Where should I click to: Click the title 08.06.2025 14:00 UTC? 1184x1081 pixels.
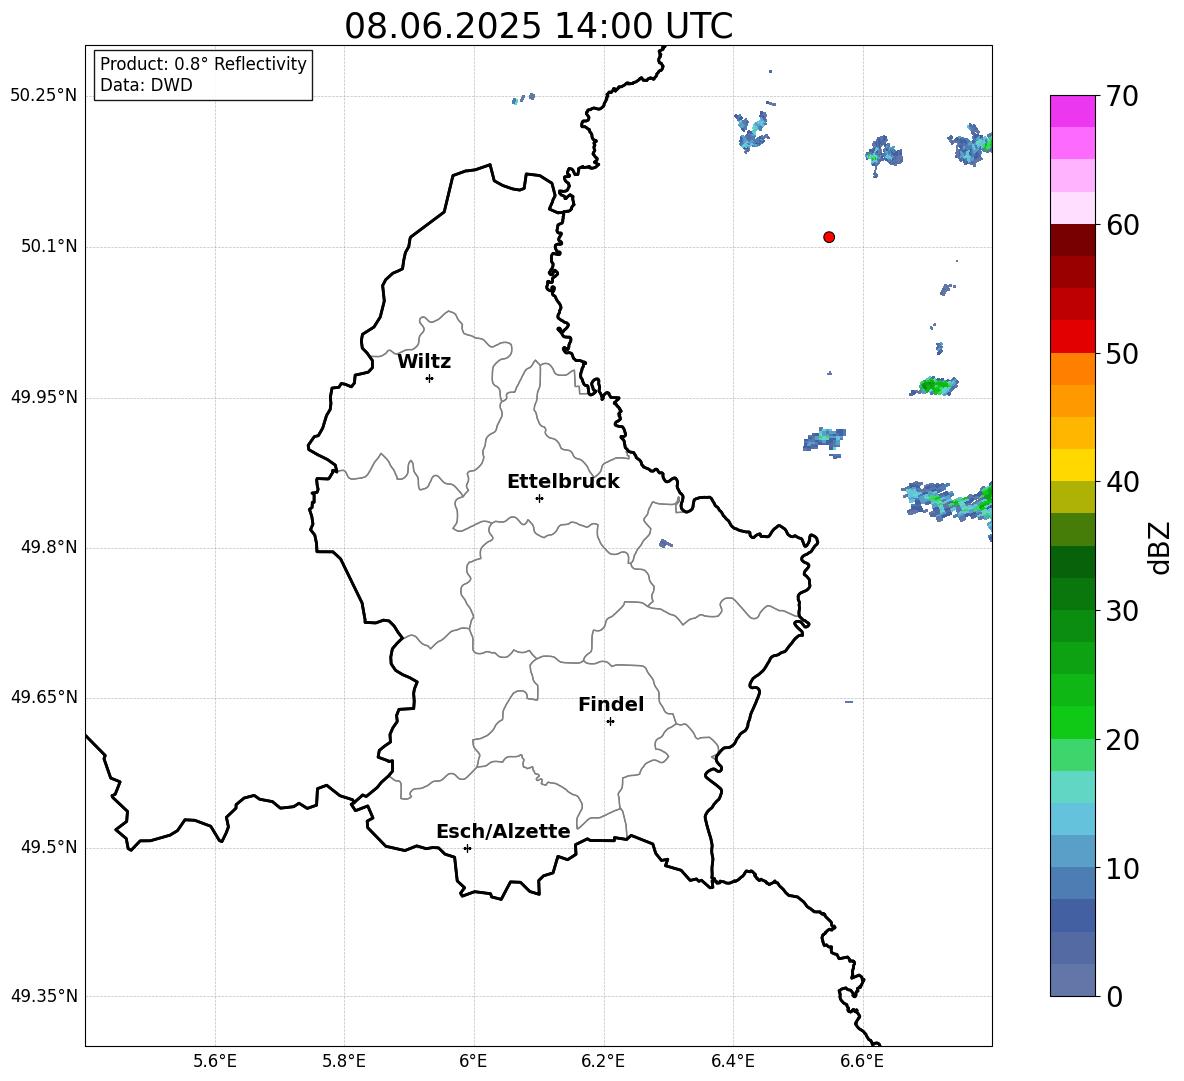coord(538,26)
